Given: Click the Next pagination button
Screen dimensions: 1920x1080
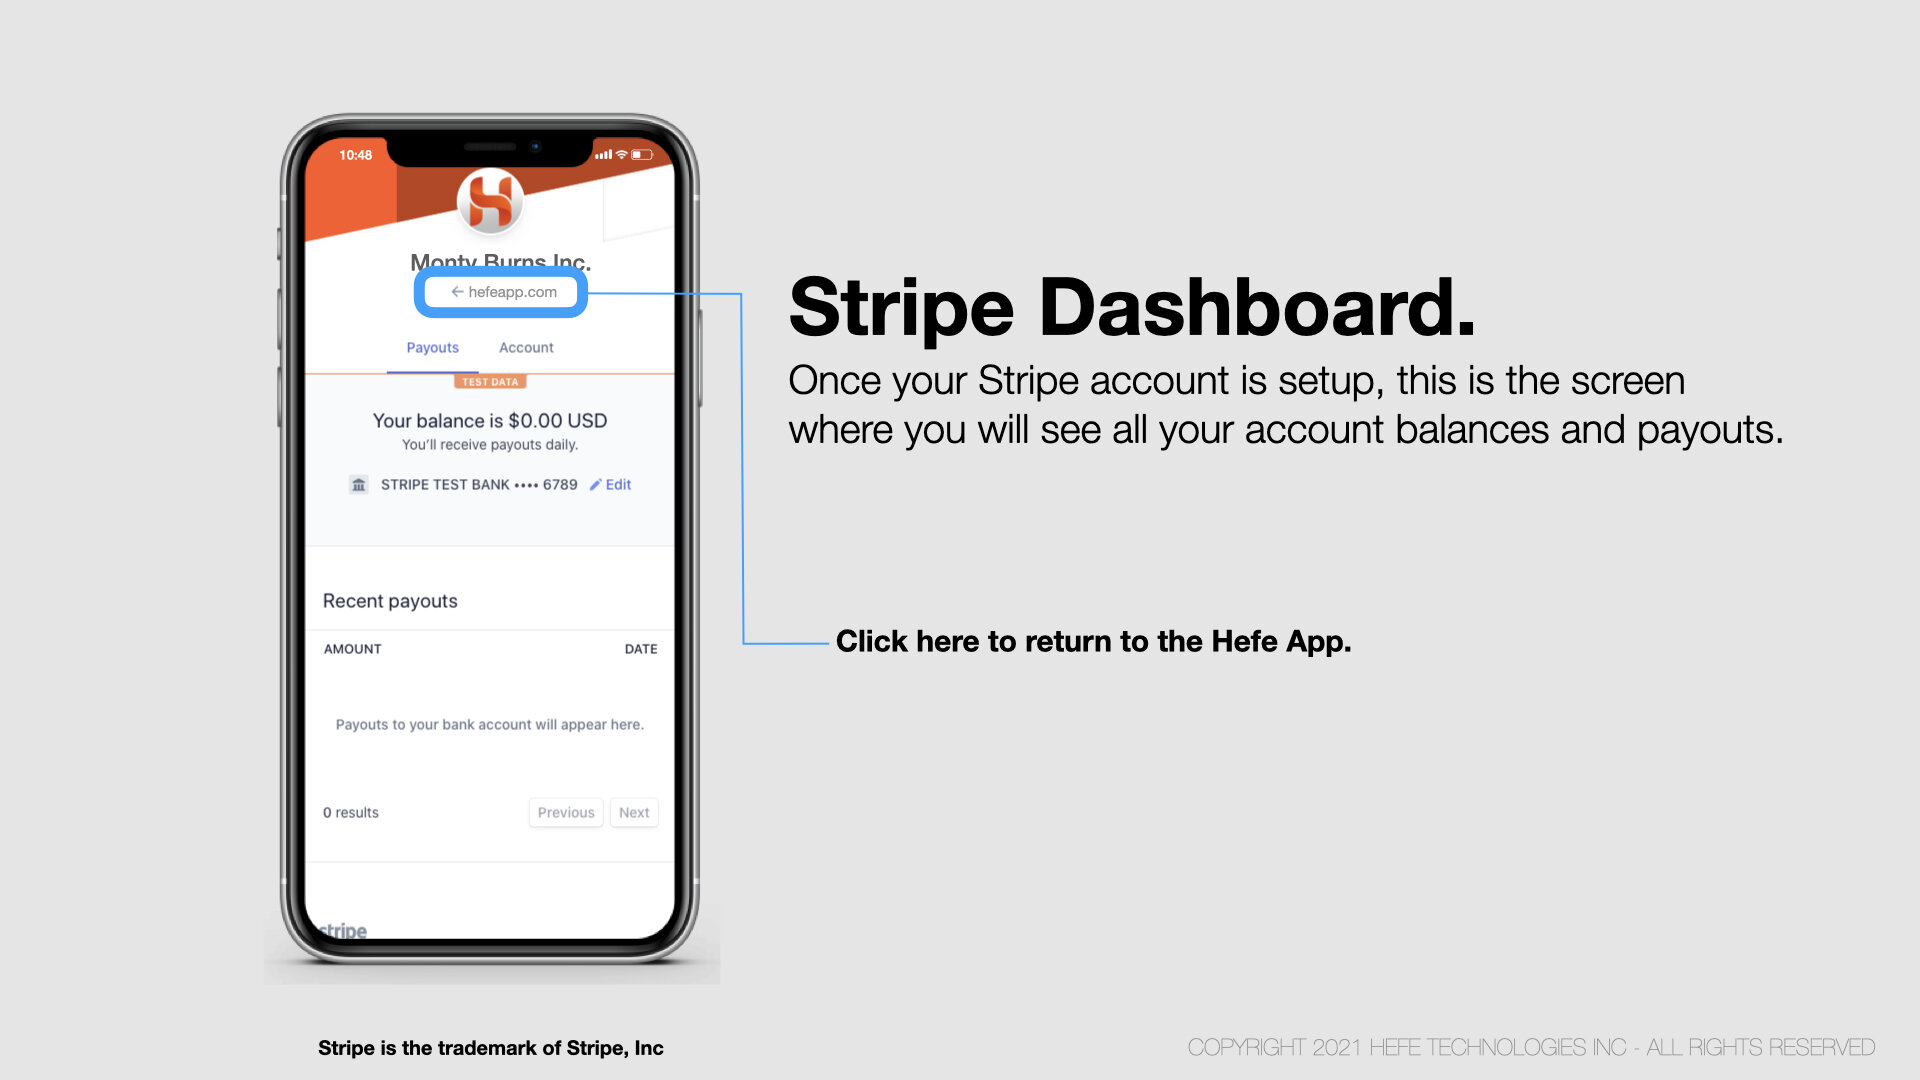Looking at the screenshot, I should tap(634, 811).
